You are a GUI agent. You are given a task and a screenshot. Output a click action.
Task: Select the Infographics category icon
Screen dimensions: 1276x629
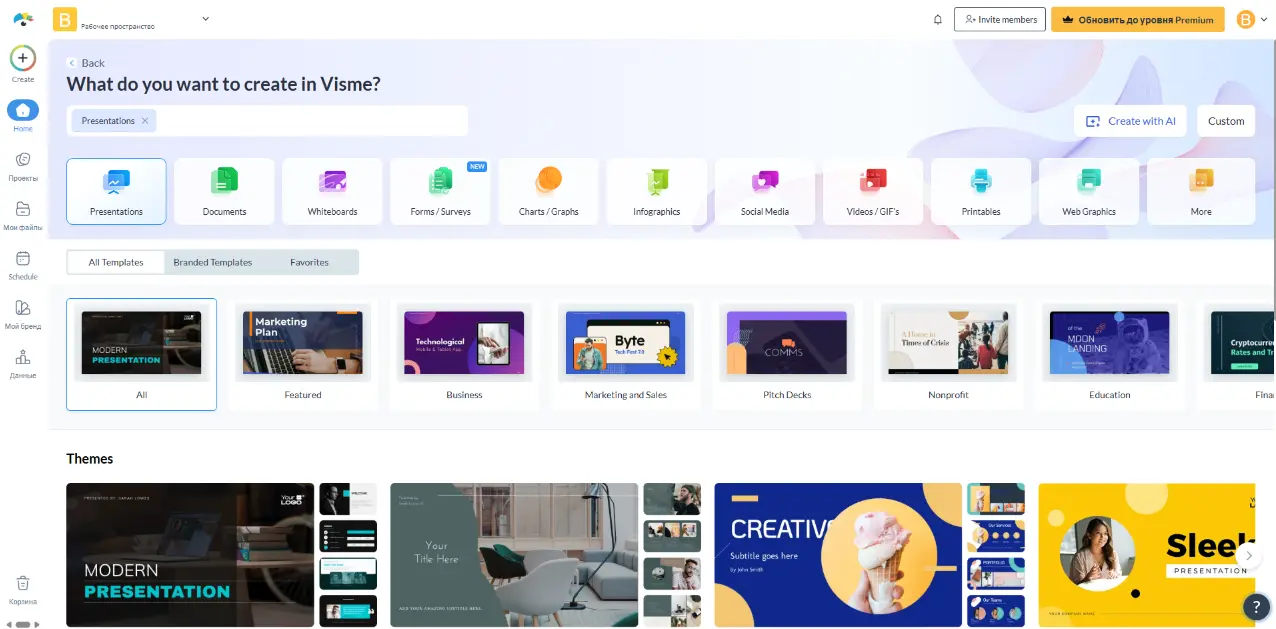click(x=656, y=185)
